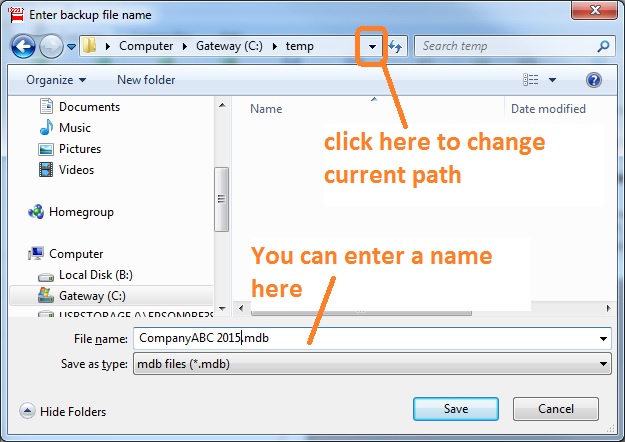Click the Refresh icon beside address bar

point(395,46)
